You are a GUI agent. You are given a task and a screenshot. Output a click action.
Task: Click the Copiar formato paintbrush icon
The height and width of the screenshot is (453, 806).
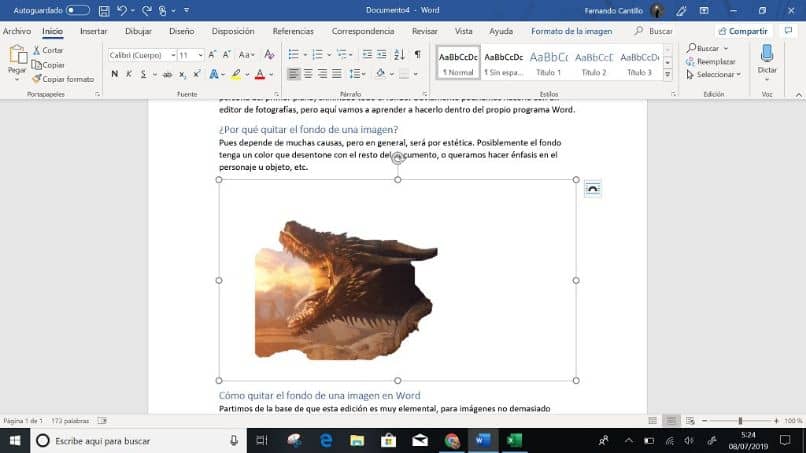(x=36, y=79)
